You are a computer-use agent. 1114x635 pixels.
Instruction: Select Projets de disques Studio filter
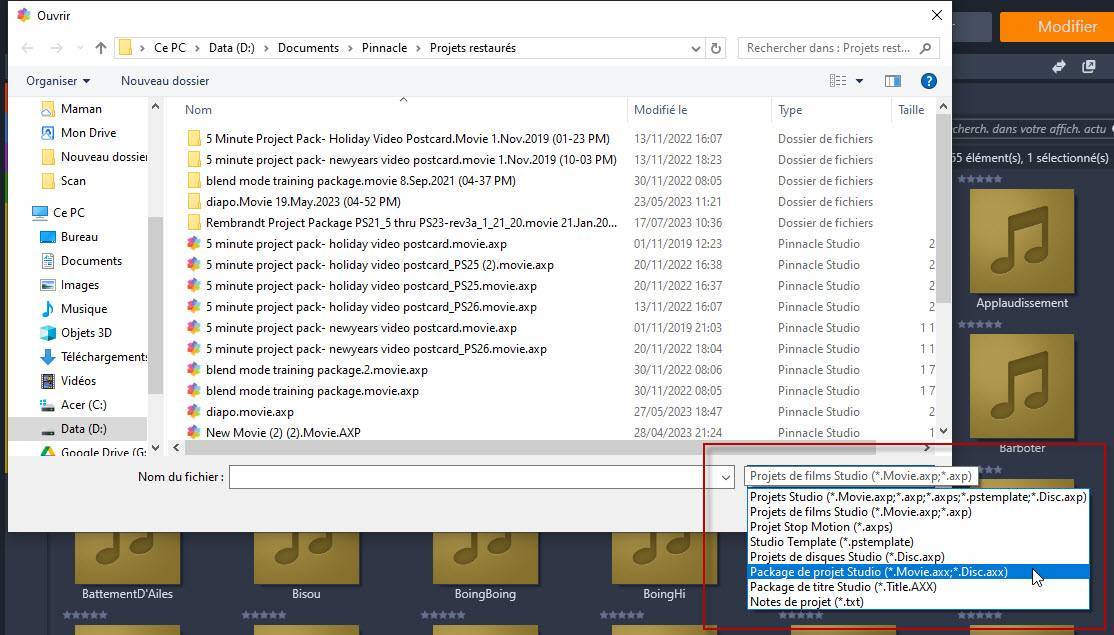[x=918, y=557]
